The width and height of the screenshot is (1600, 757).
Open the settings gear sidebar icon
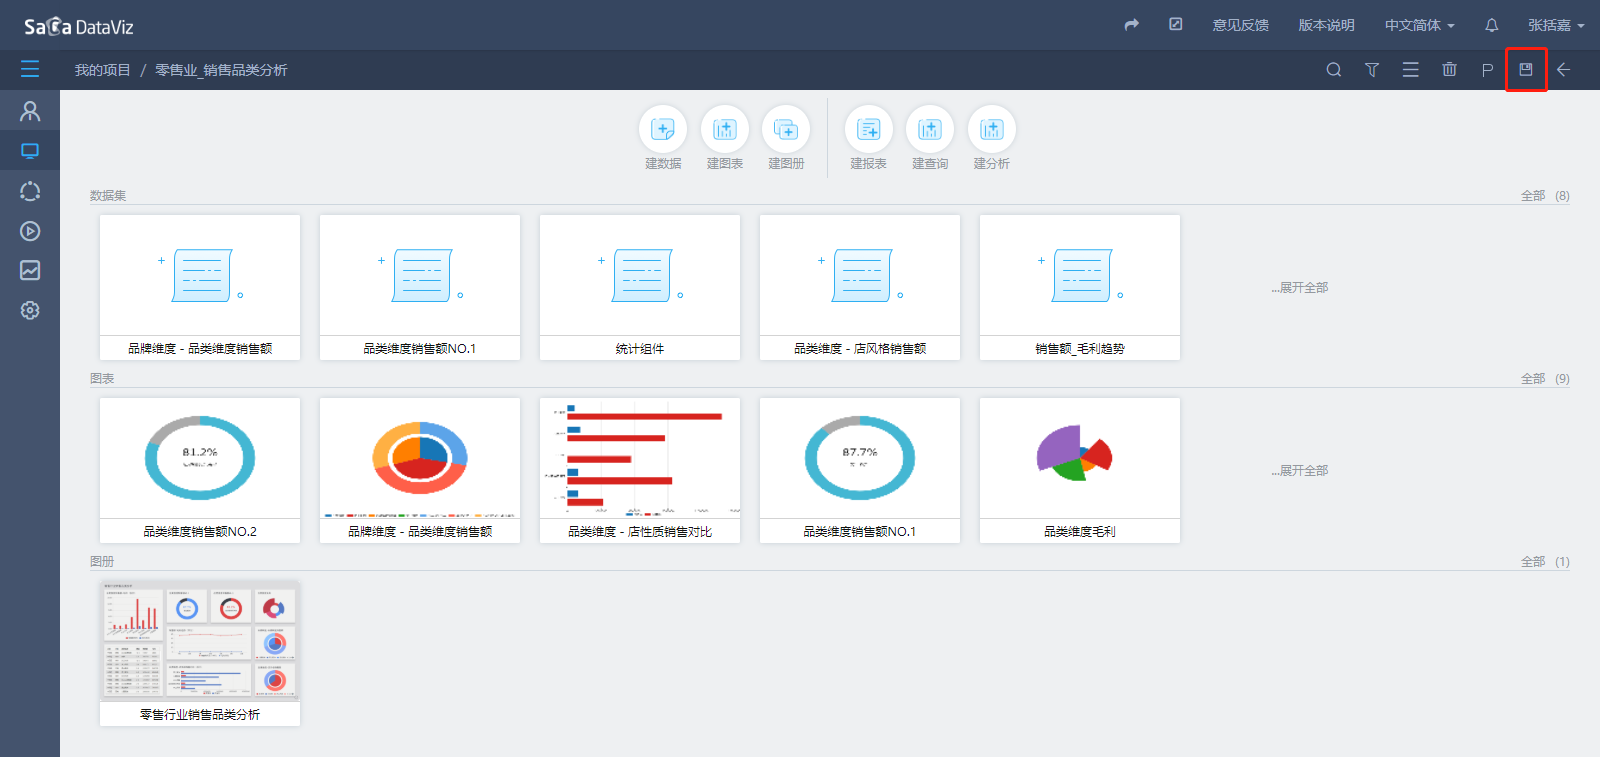[x=30, y=310]
